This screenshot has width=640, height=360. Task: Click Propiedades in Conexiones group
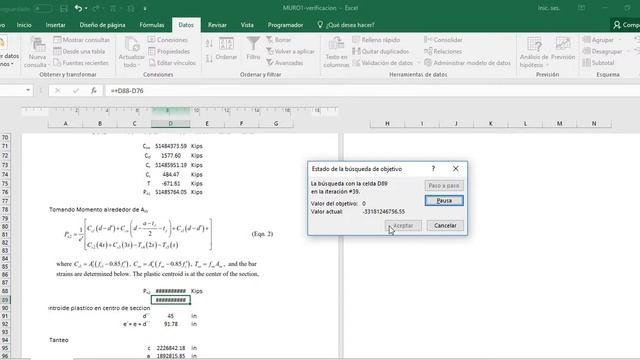click(169, 51)
